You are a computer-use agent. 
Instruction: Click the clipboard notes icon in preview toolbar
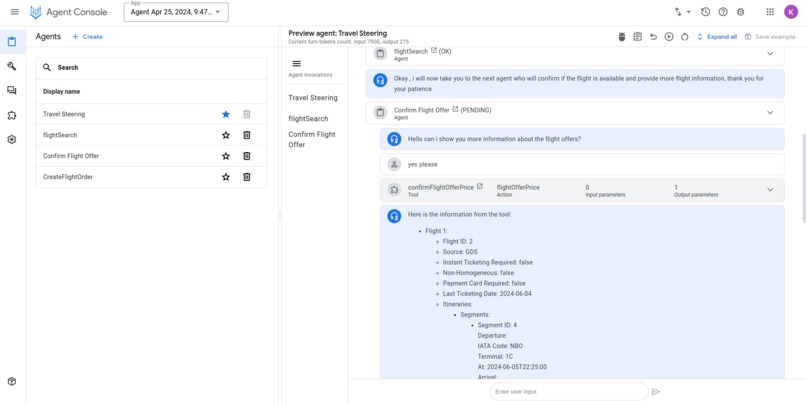(637, 36)
